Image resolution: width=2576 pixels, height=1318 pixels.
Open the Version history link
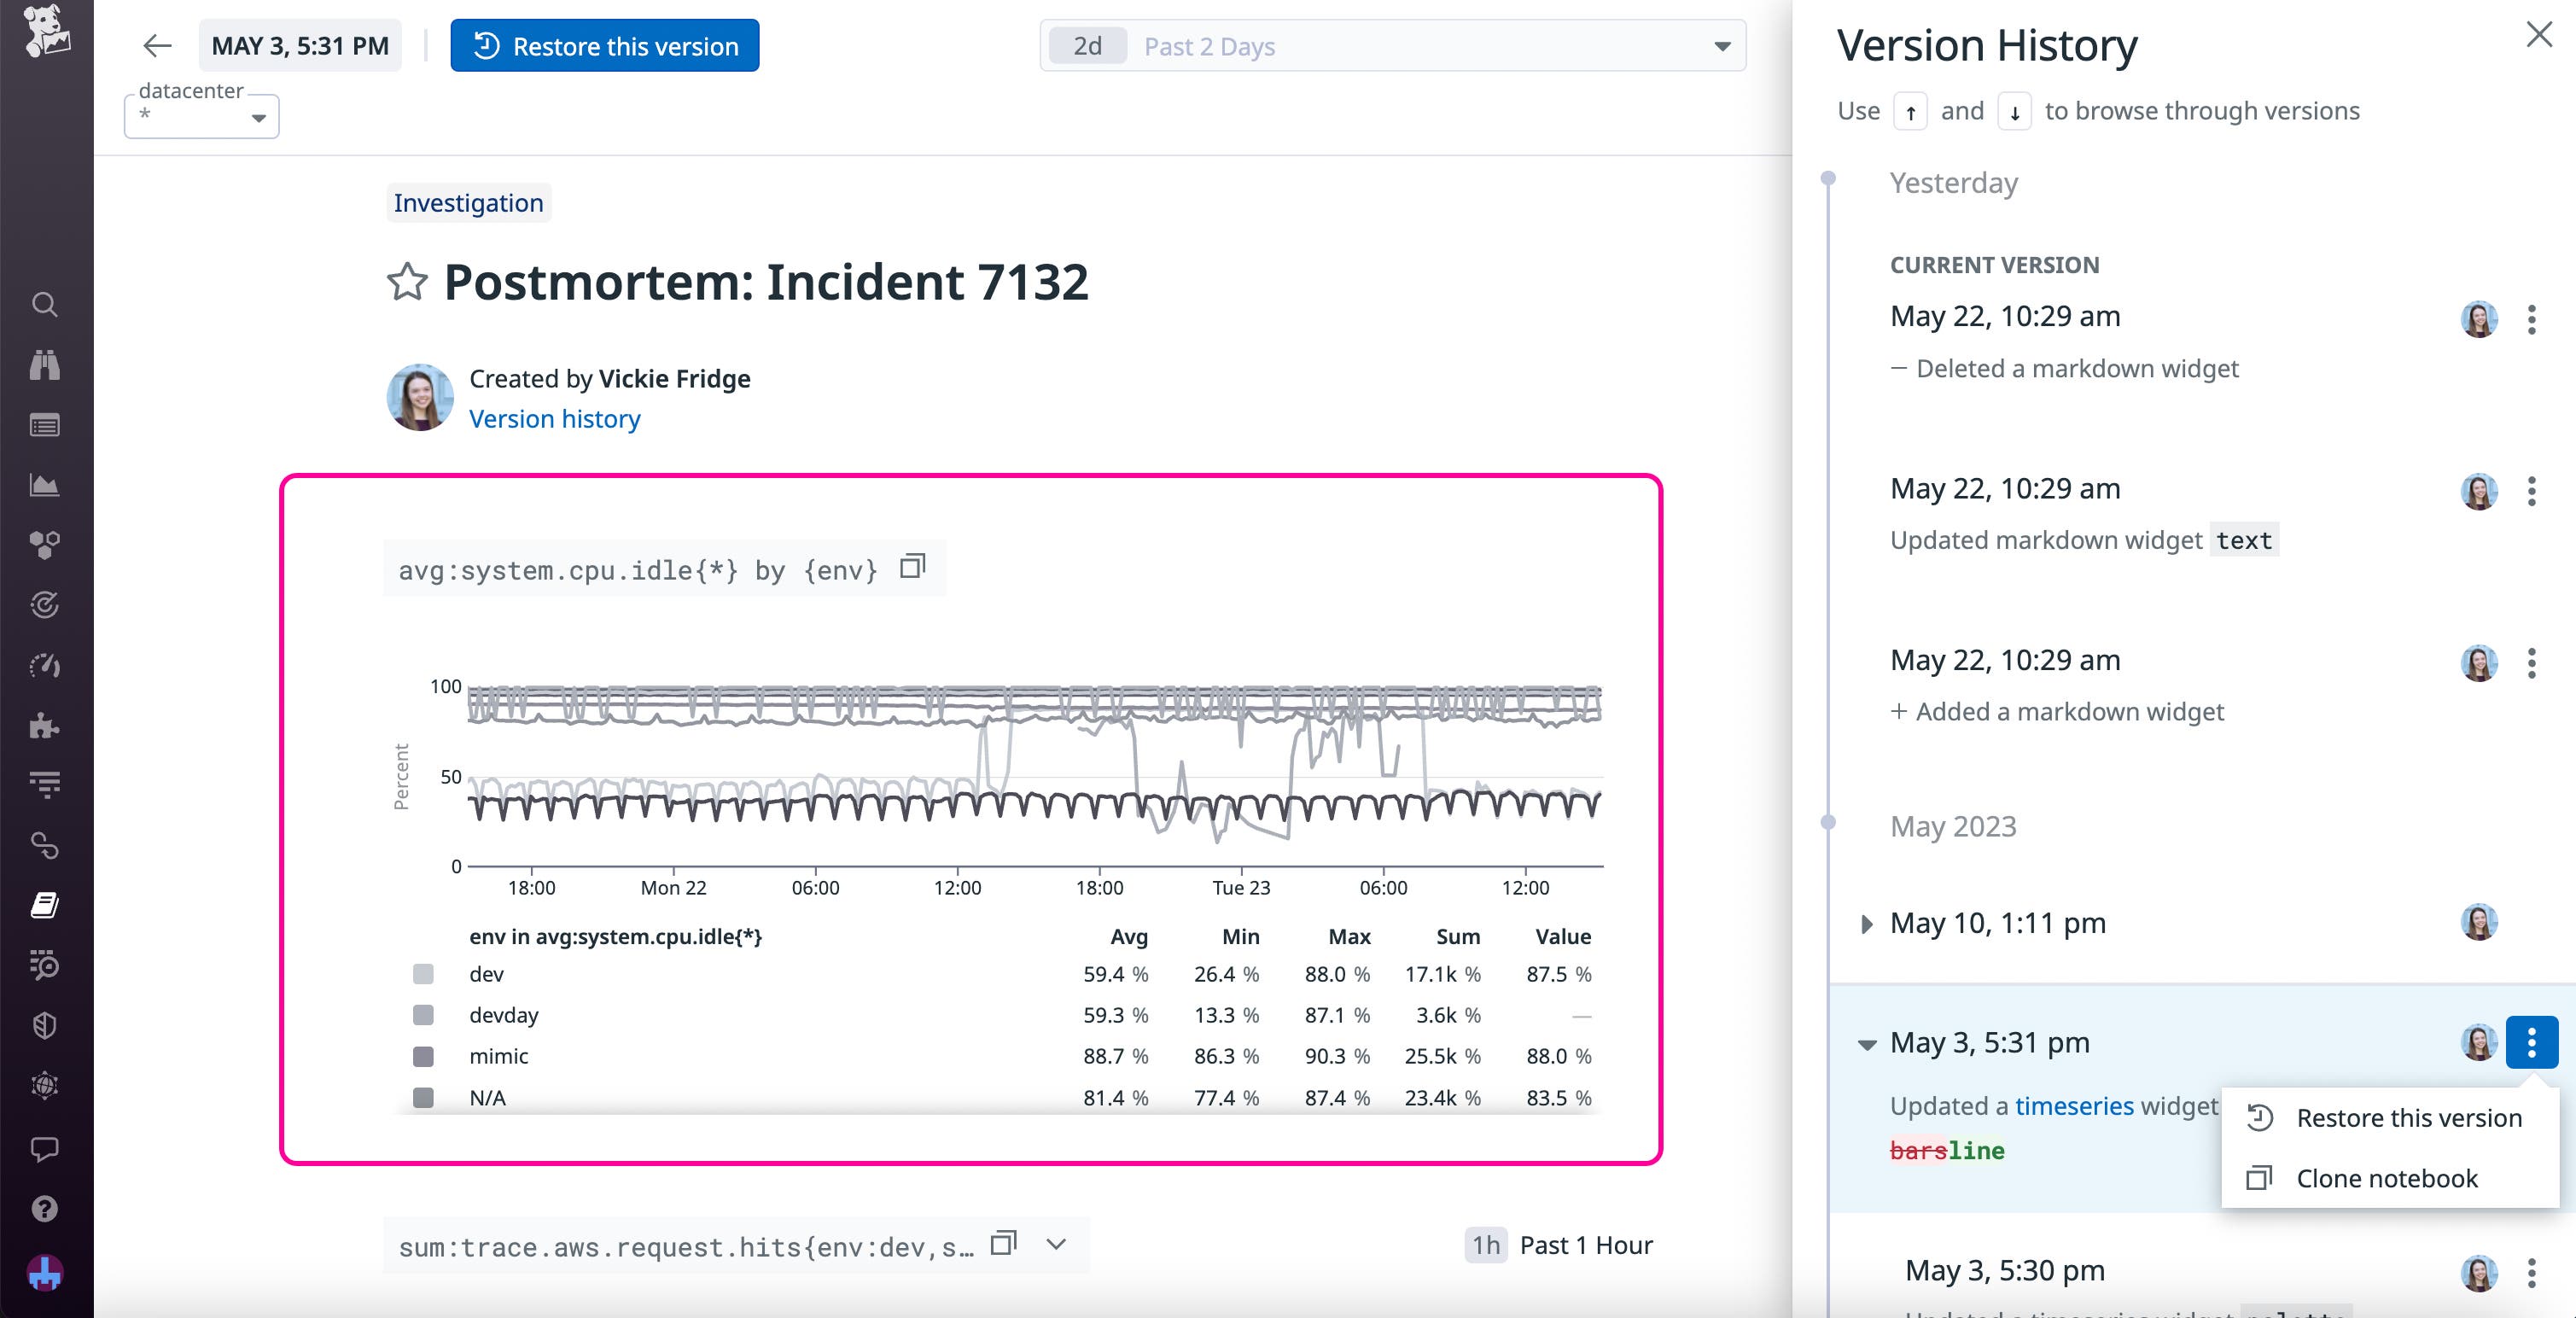click(x=554, y=419)
